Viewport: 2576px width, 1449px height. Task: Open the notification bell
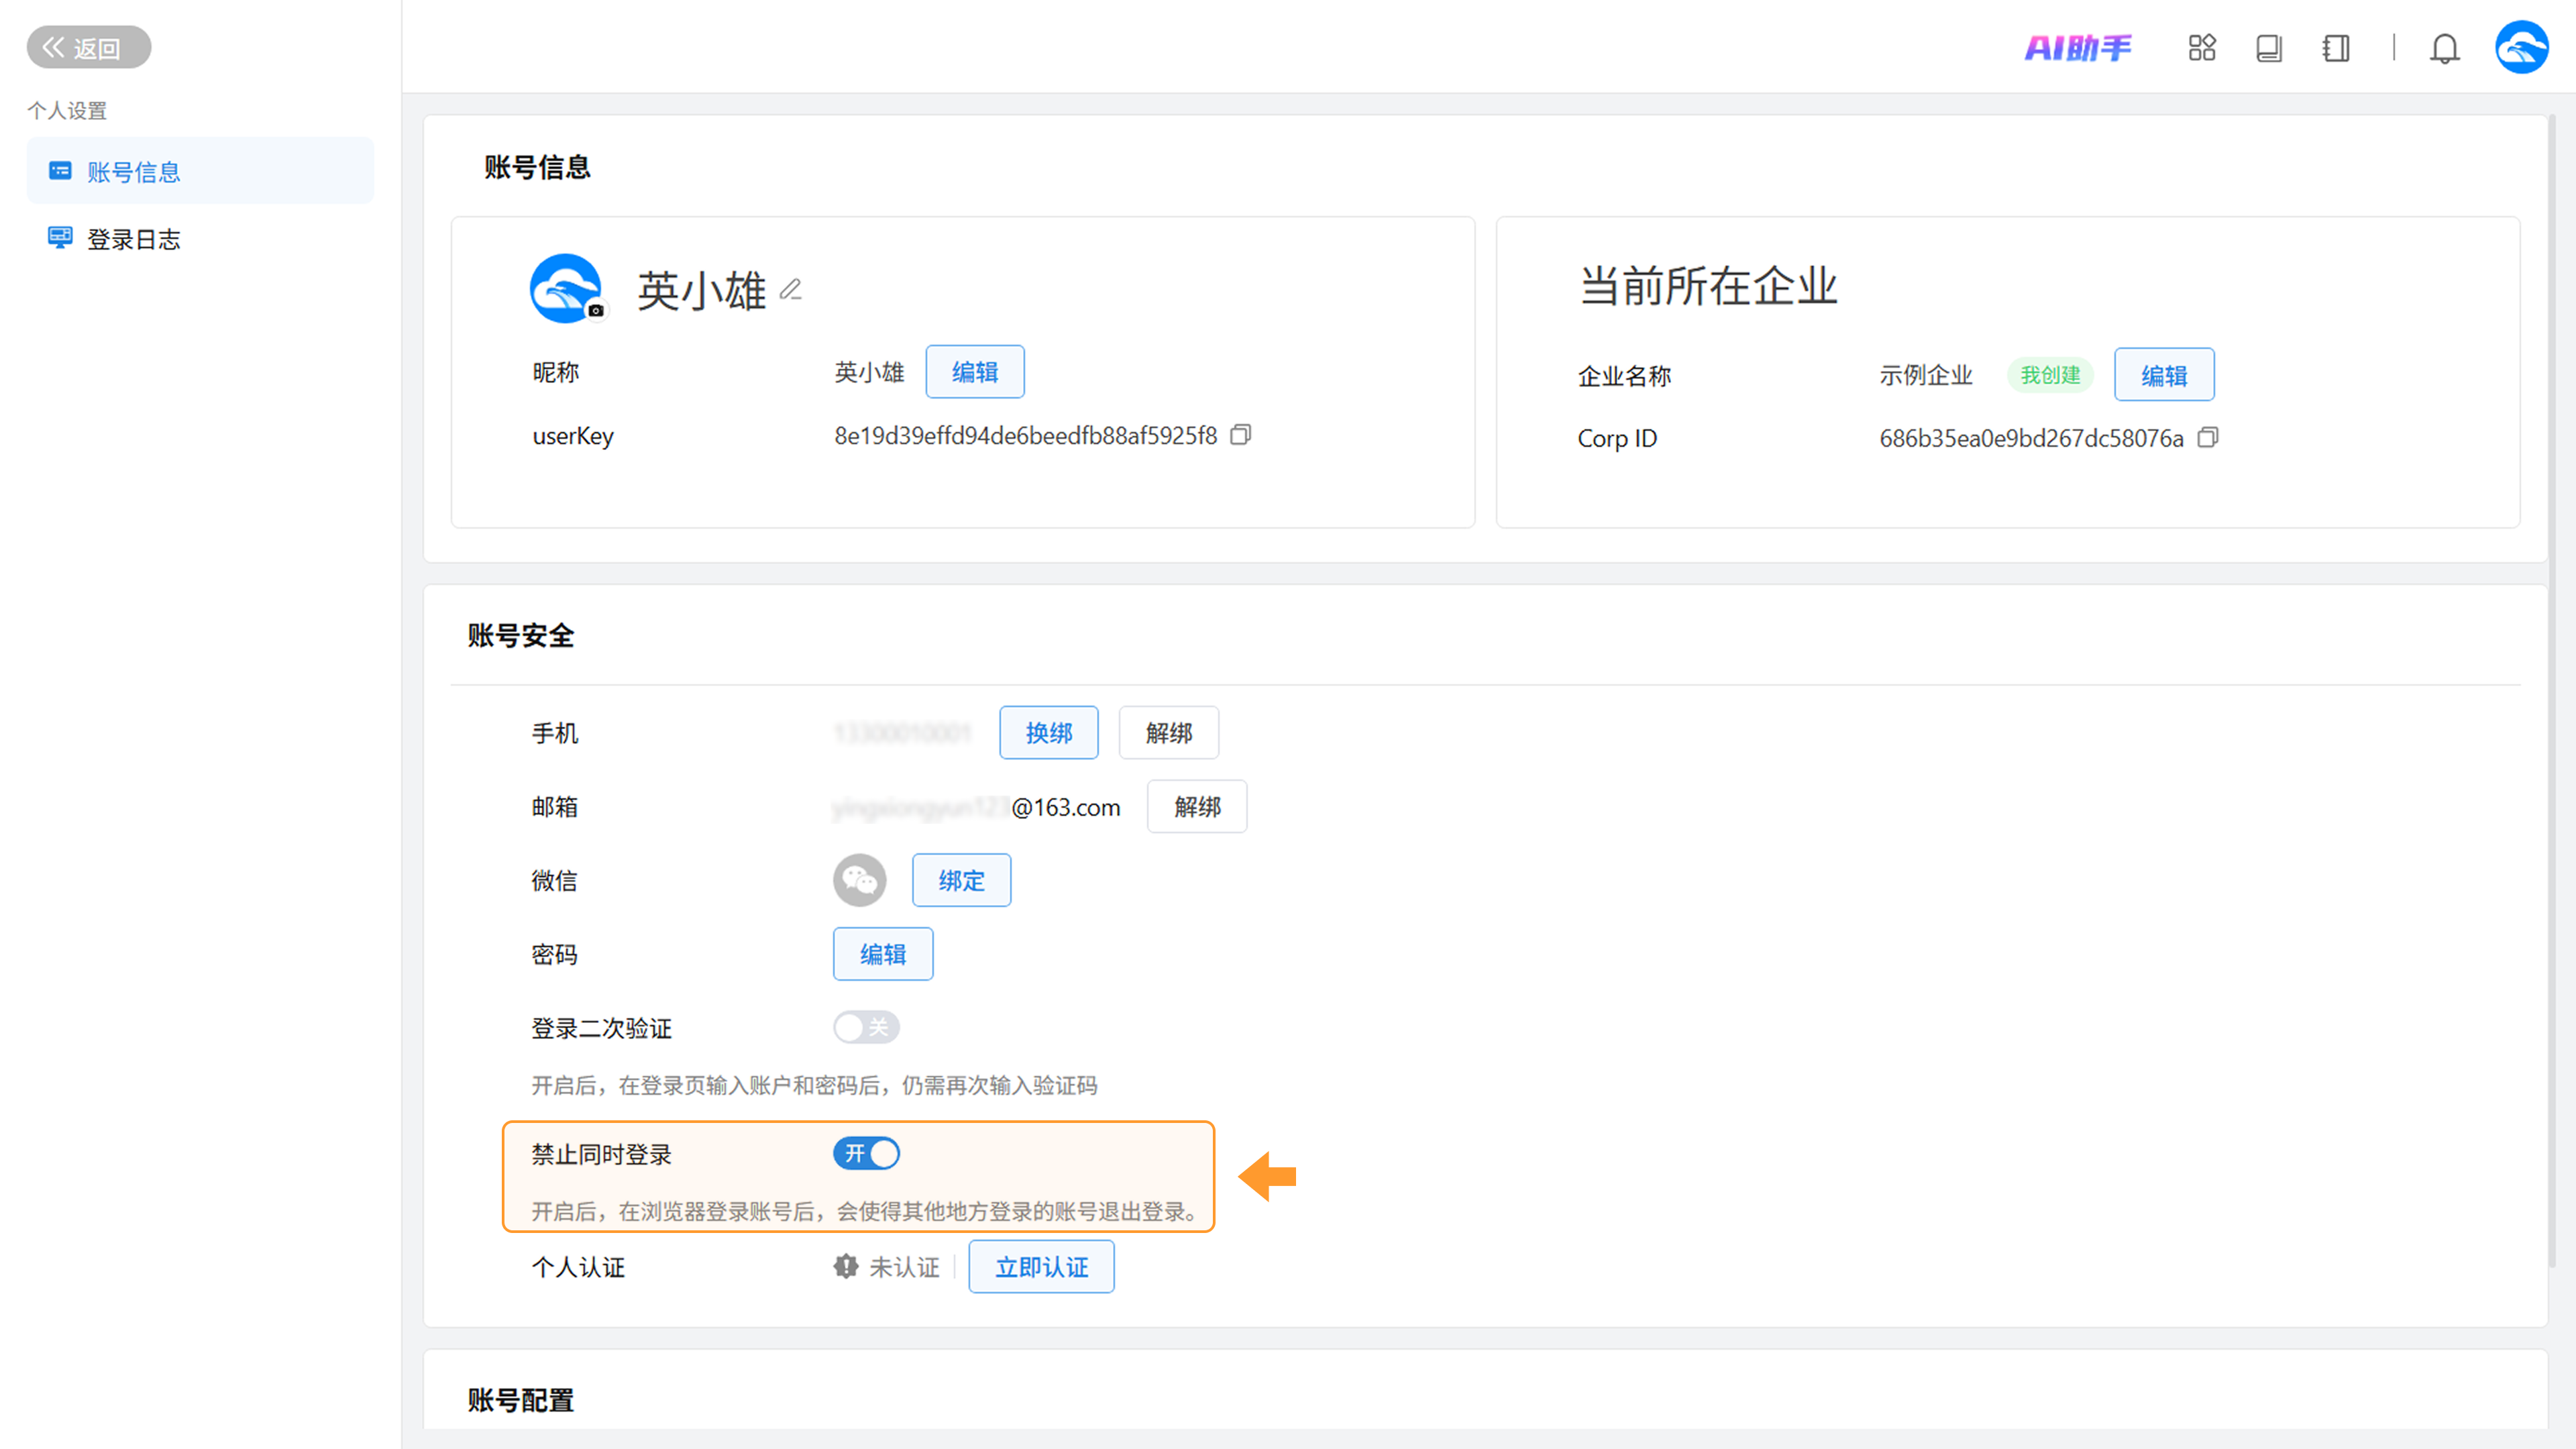pos(2444,48)
